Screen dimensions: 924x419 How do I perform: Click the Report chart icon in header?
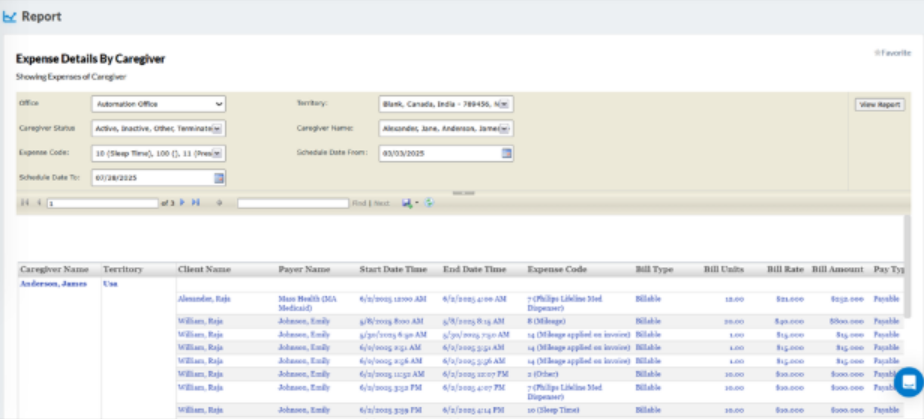pos(10,16)
